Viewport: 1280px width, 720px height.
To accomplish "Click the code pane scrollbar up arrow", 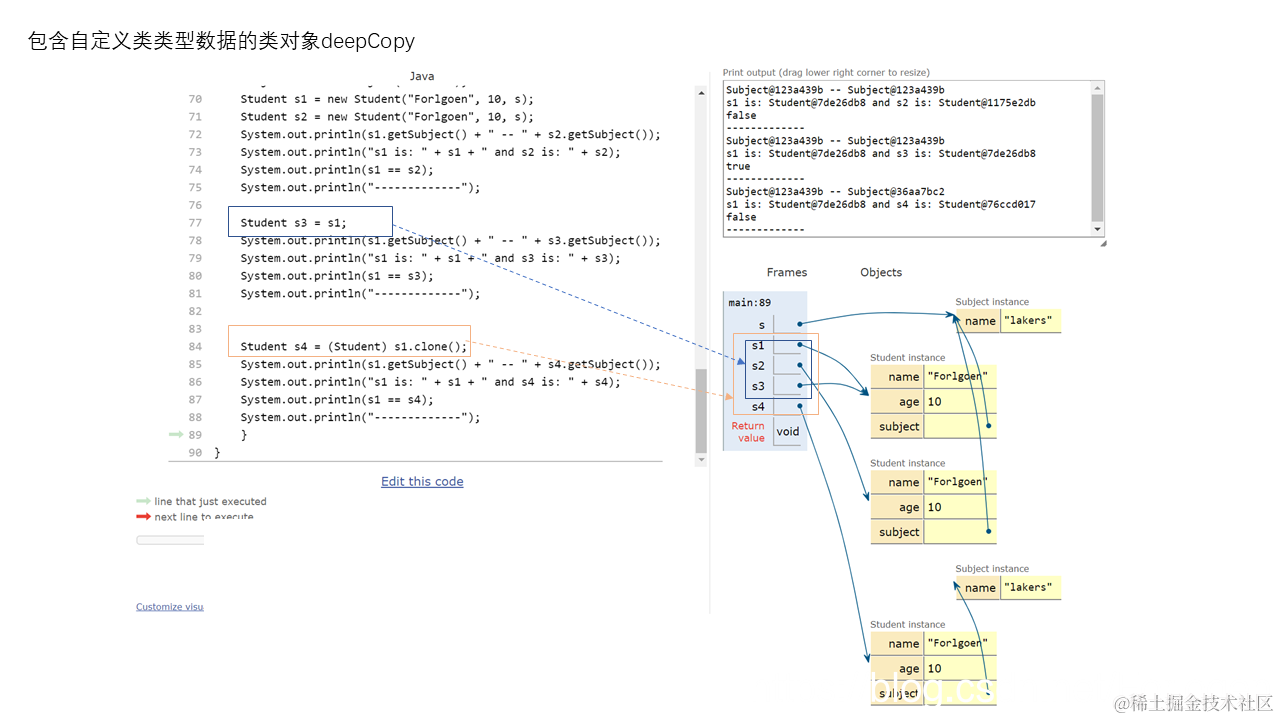I will [x=701, y=92].
